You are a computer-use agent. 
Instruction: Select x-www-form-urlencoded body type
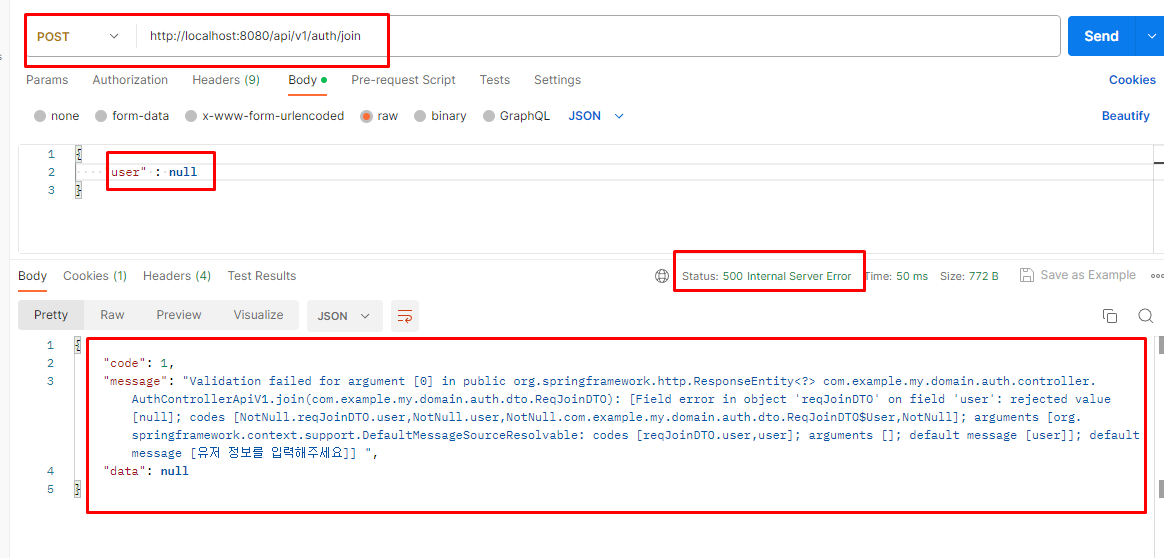pos(264,116)
